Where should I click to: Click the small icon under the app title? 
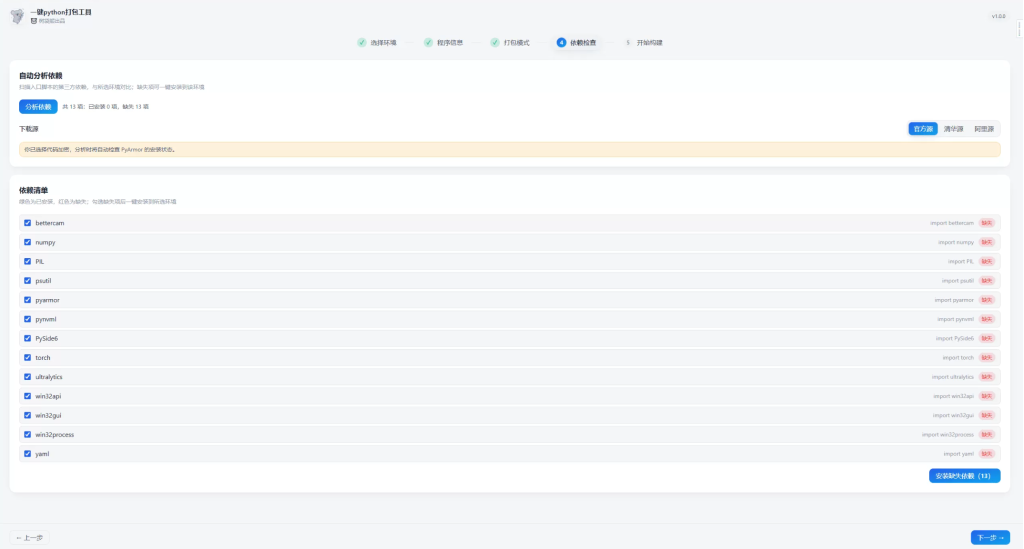pyautogui.click(x=34, y=21)
